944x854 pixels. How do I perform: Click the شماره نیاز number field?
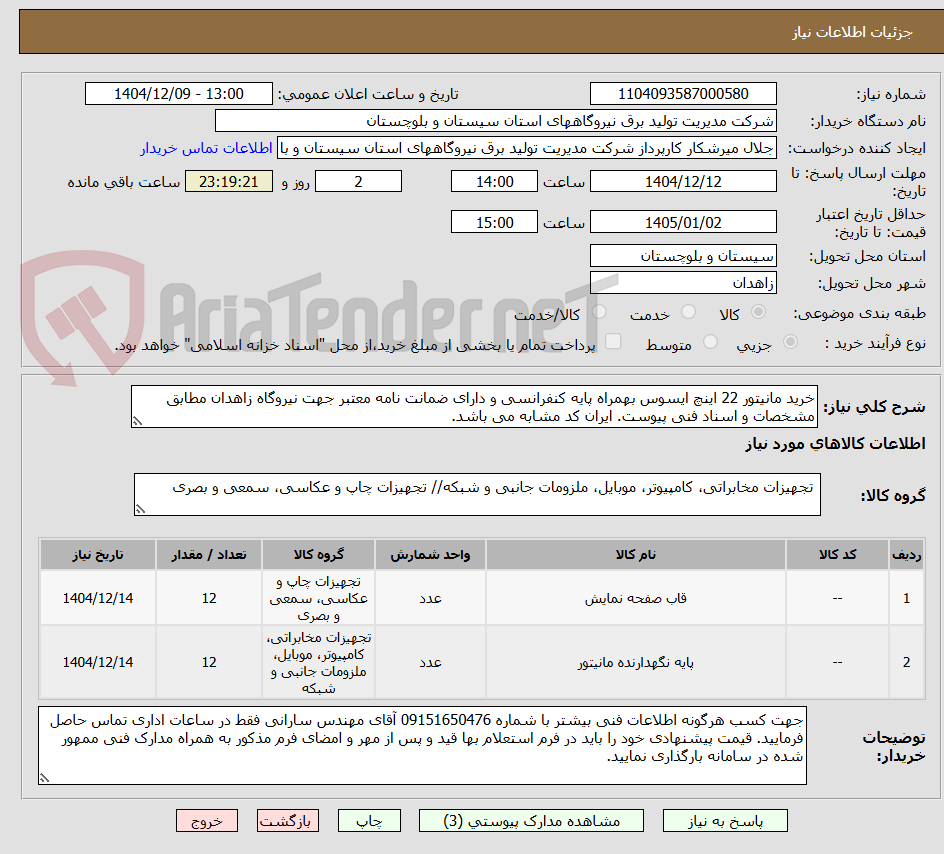(683, 94)
